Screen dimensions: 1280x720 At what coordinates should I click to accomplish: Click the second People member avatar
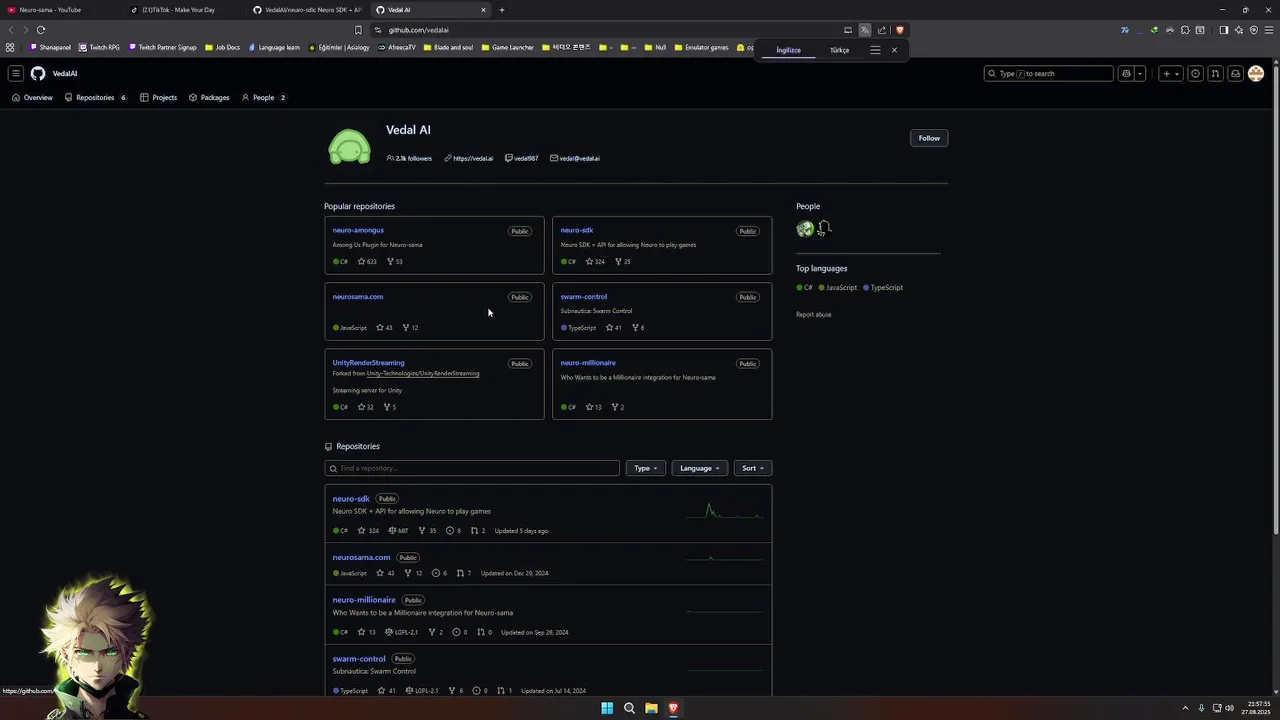pos(824,229)
